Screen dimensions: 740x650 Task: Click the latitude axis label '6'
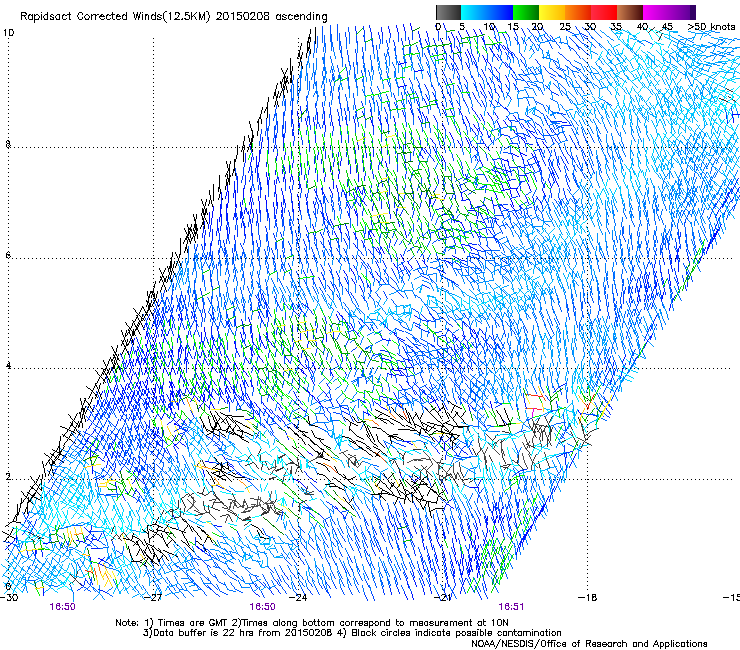point(8,255)
